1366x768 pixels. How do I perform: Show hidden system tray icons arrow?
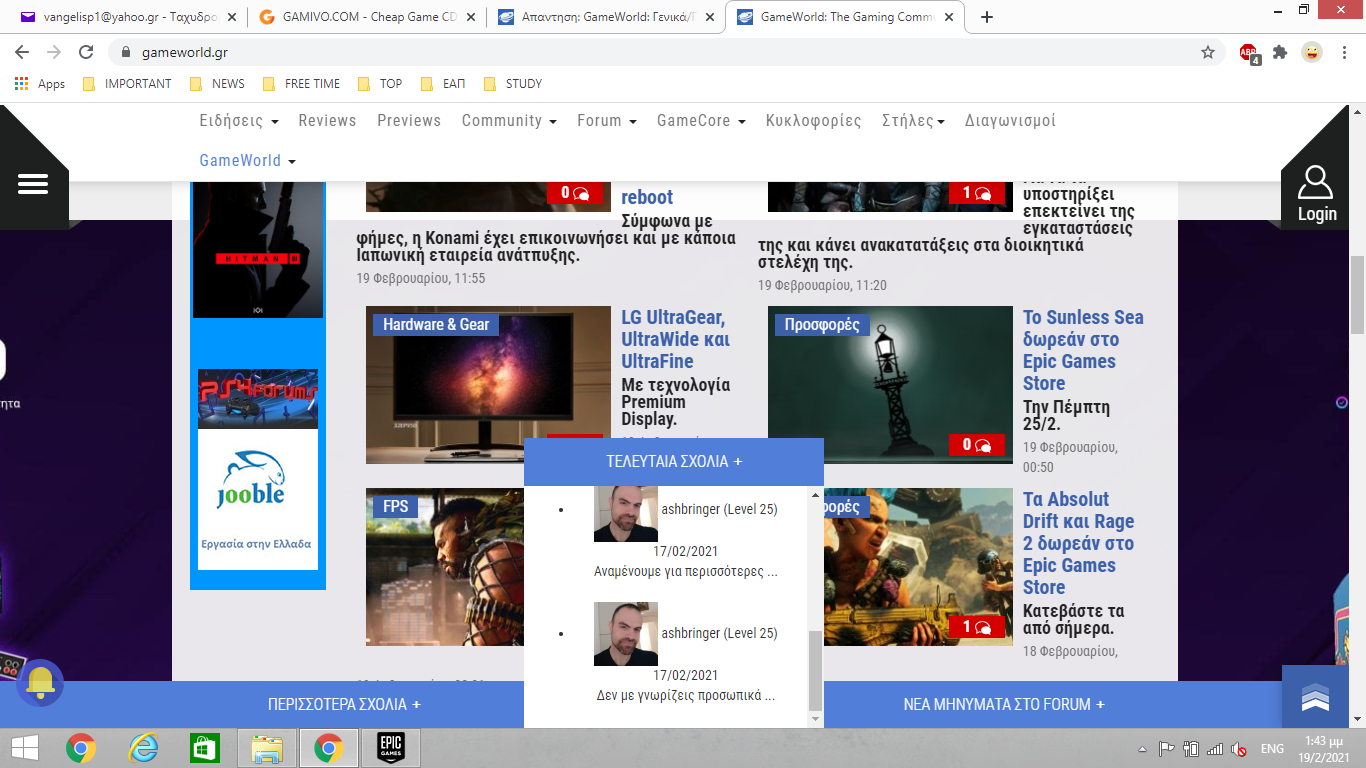coord(1143,749)
